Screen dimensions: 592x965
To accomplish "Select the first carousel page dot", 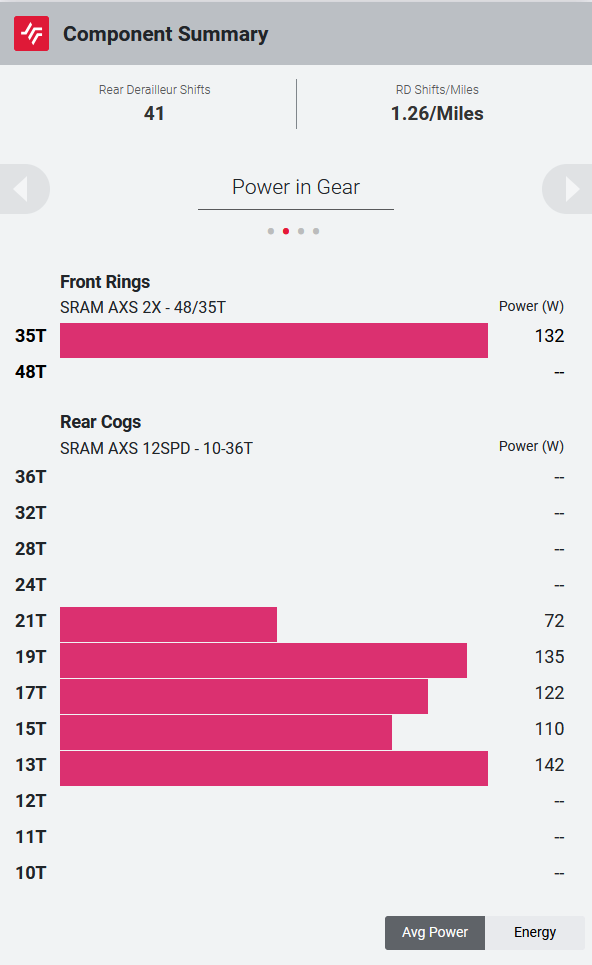I will [x=271, y=231].
